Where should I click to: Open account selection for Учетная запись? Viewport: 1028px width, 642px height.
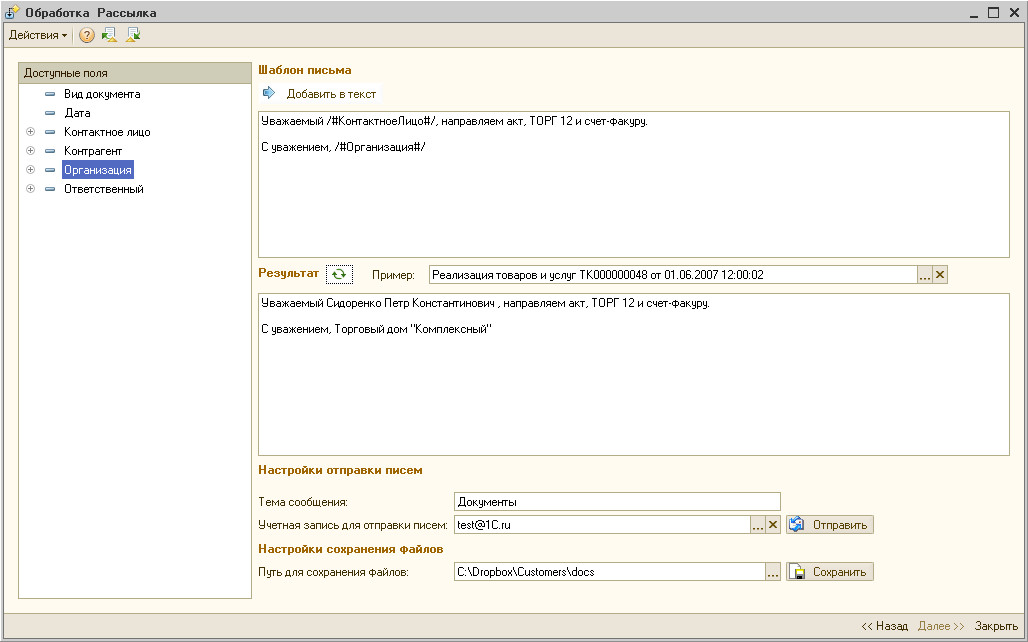757,525
